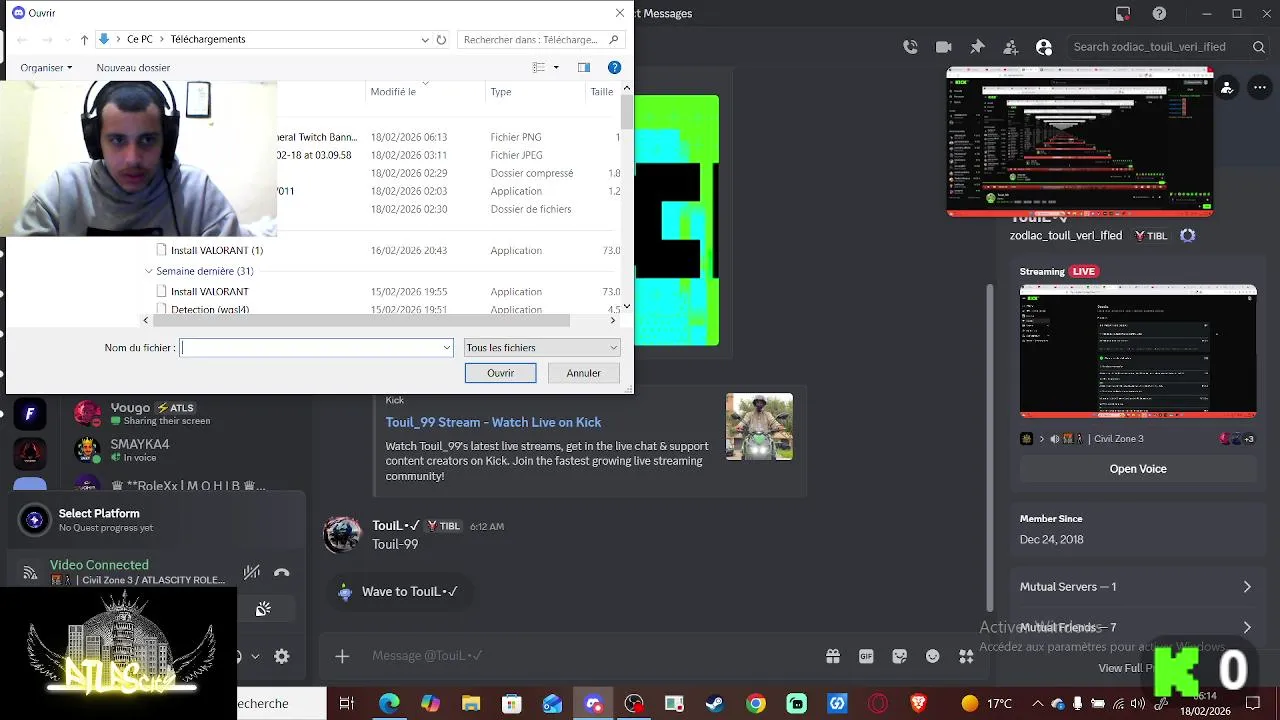Click the Ouvrir button
Screen dimensions: 1280x720
(x=500, y=373)
